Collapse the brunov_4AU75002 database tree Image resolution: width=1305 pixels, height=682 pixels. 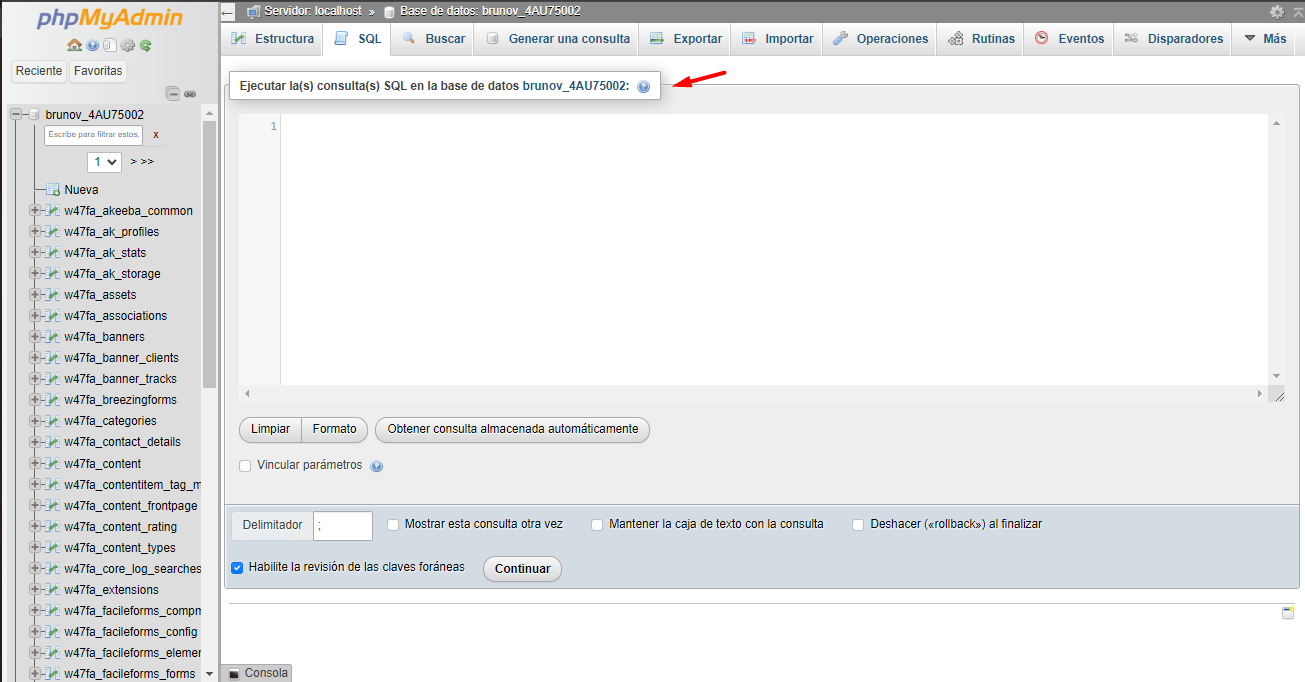16,115
